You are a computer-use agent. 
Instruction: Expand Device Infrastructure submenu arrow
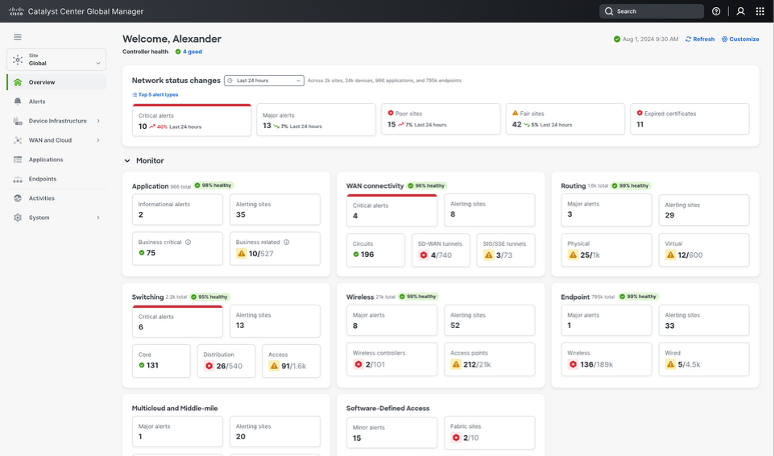tap(98, 121)
